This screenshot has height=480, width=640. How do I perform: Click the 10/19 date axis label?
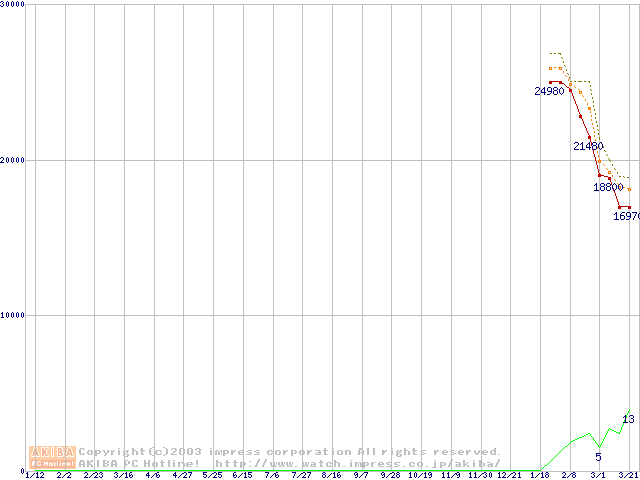coord(420,476)
